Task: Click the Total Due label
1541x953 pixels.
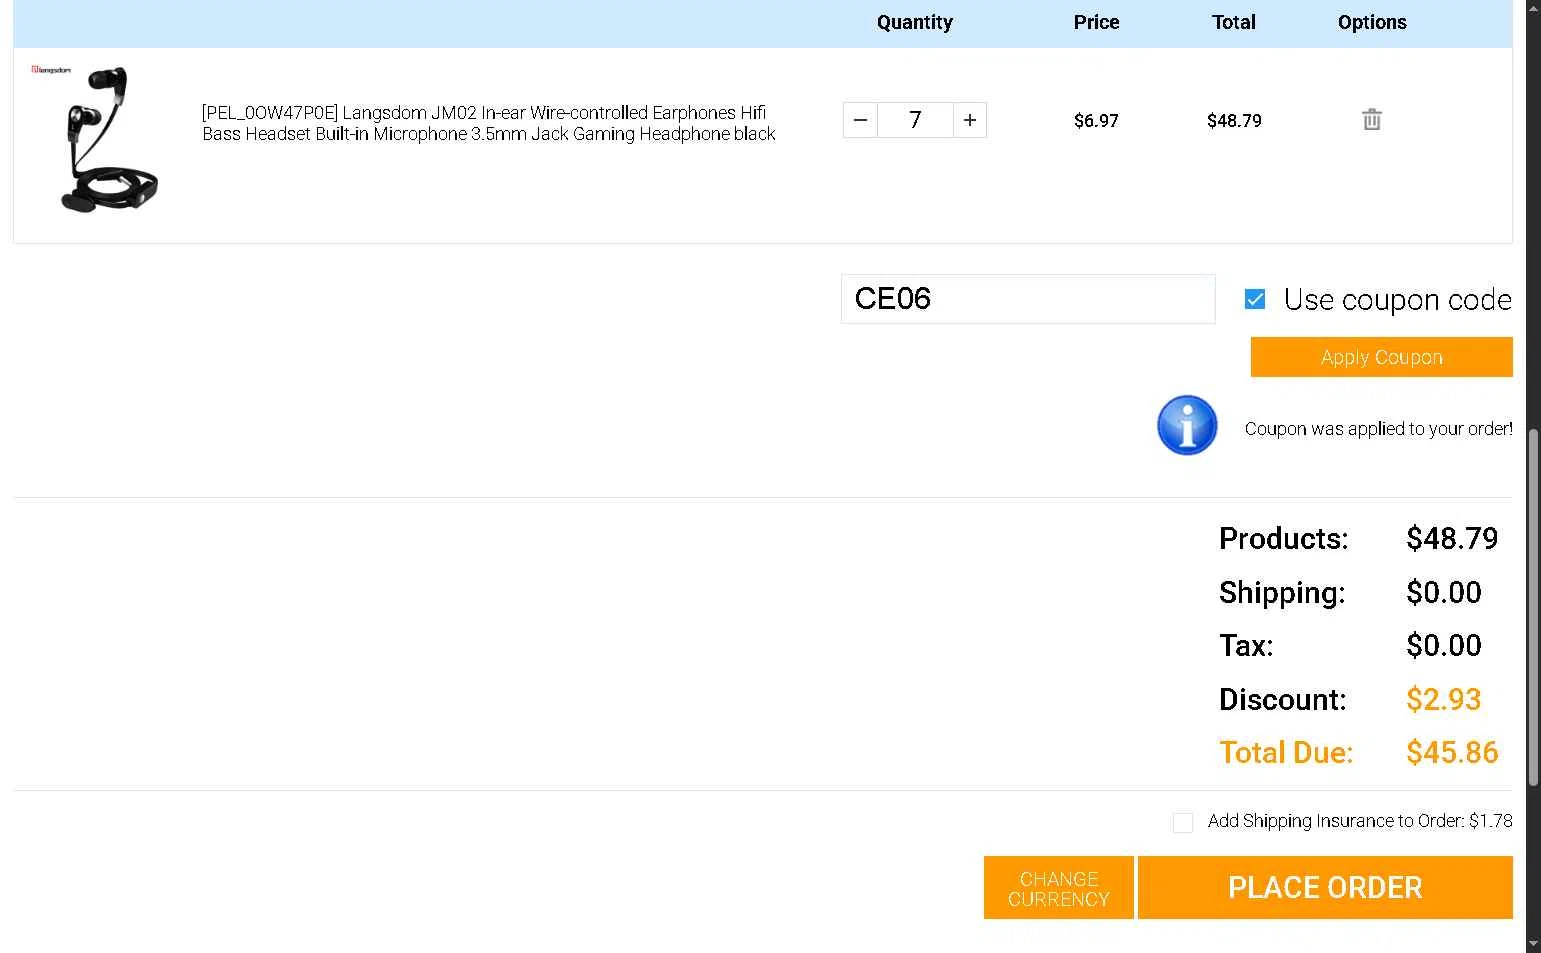Action: (1286, 752)
